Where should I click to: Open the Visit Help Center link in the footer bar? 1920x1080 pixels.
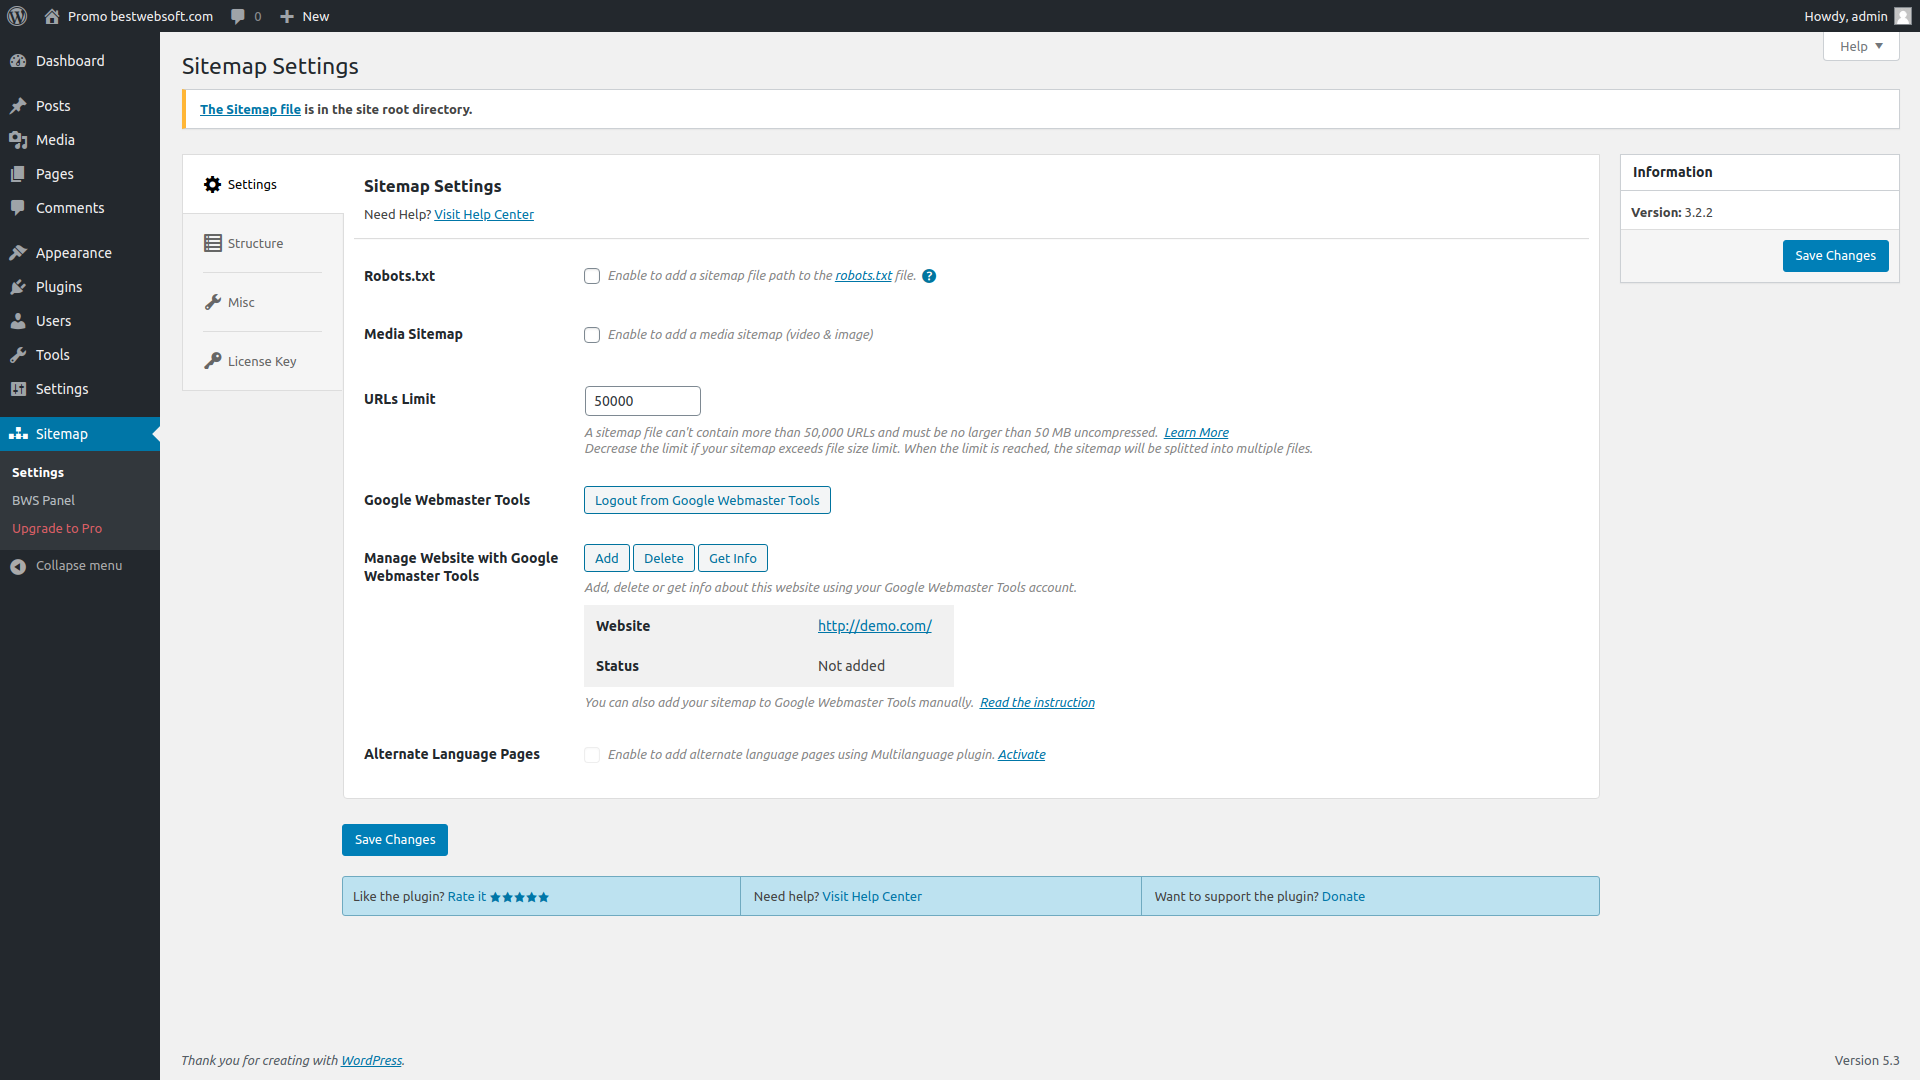point(872,897)
